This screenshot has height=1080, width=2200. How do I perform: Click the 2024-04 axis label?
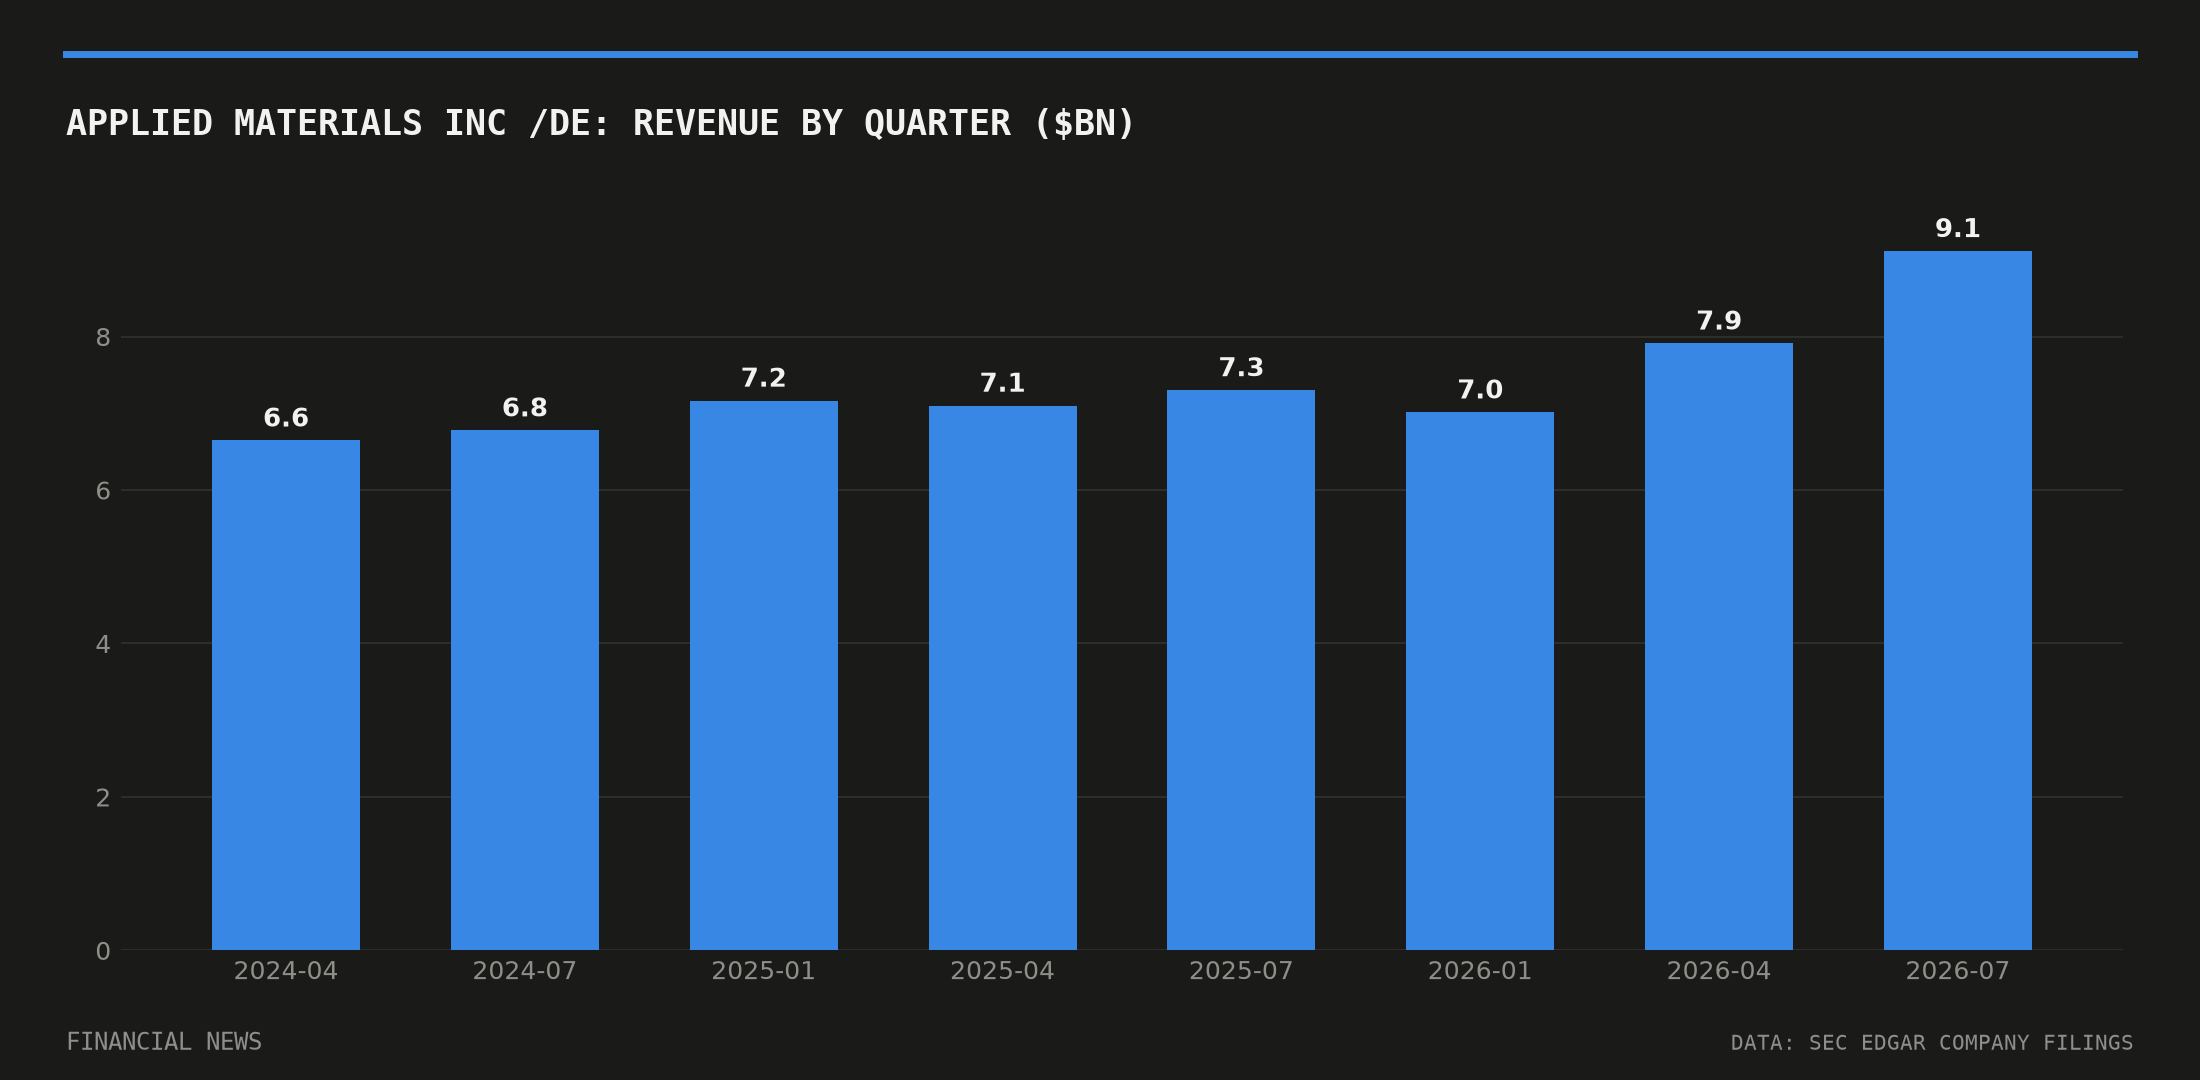[286, 971]
